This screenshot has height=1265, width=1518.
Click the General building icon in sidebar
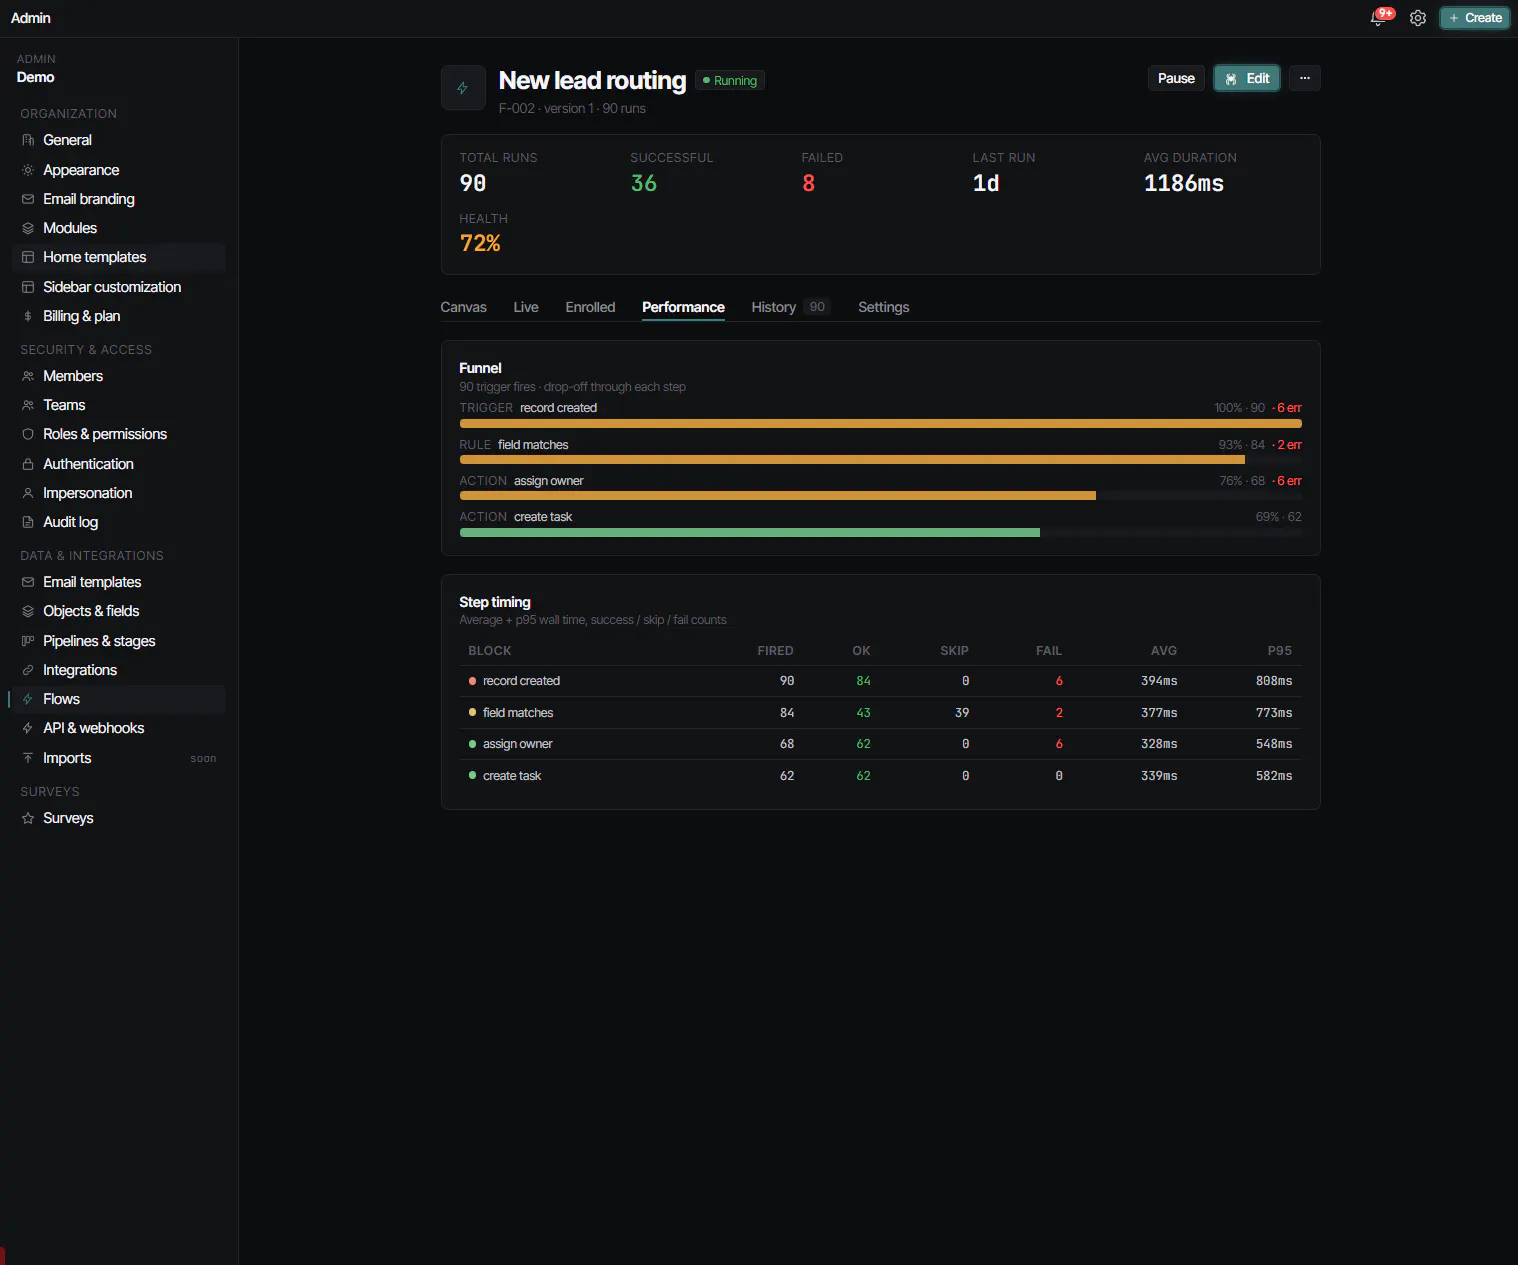point(28,141)
